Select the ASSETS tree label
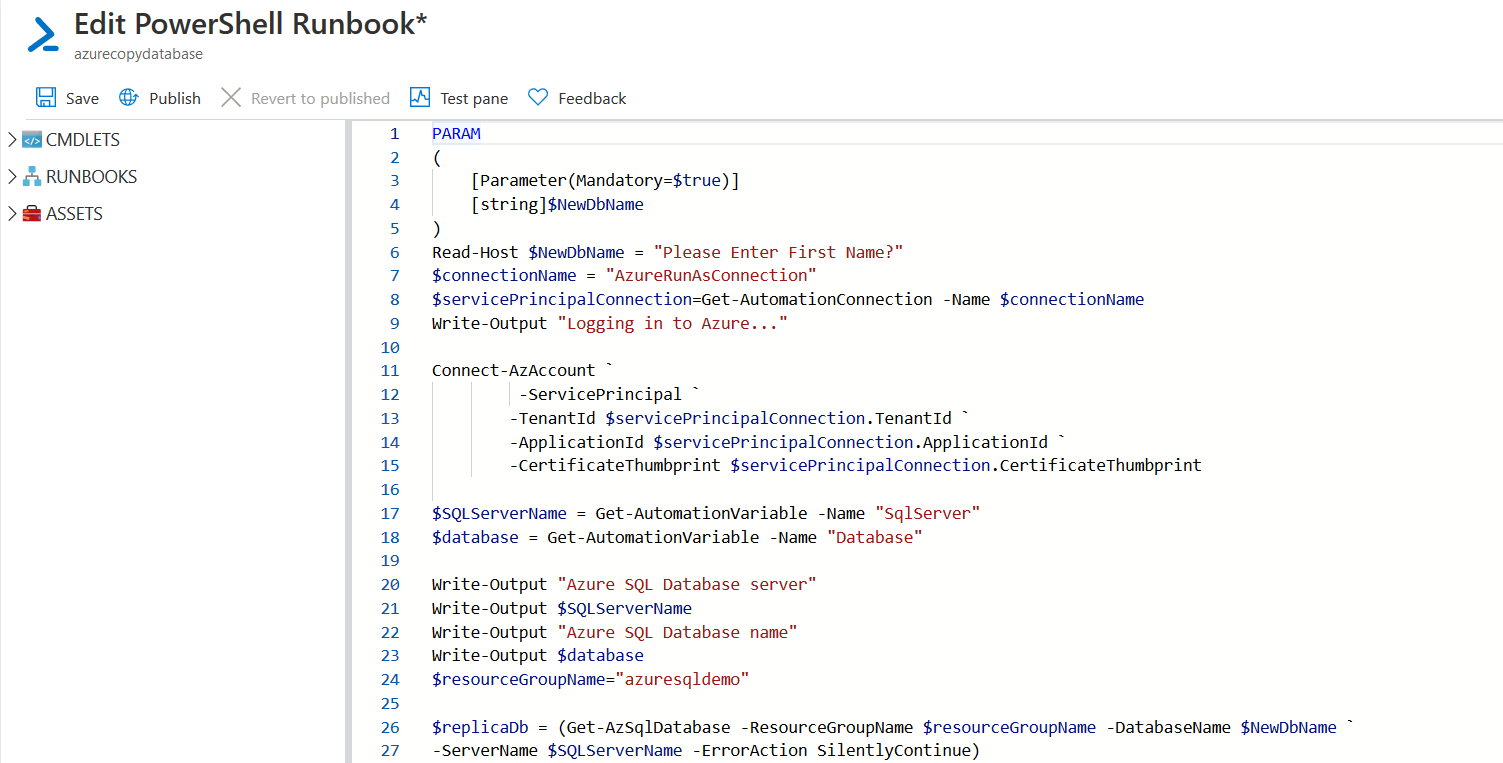 click(75, 214)
